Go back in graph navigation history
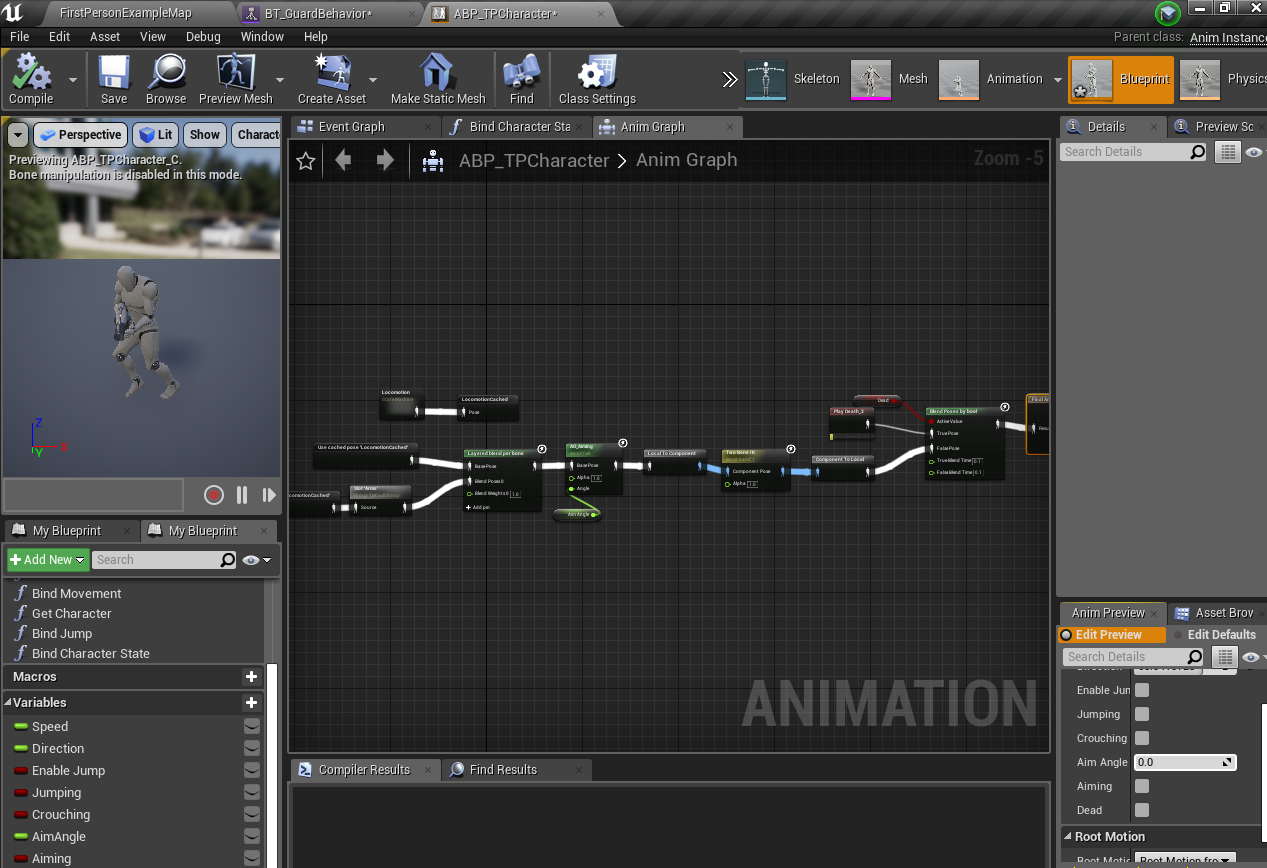This screenshot has width=1267, height=868. [343, 160]
